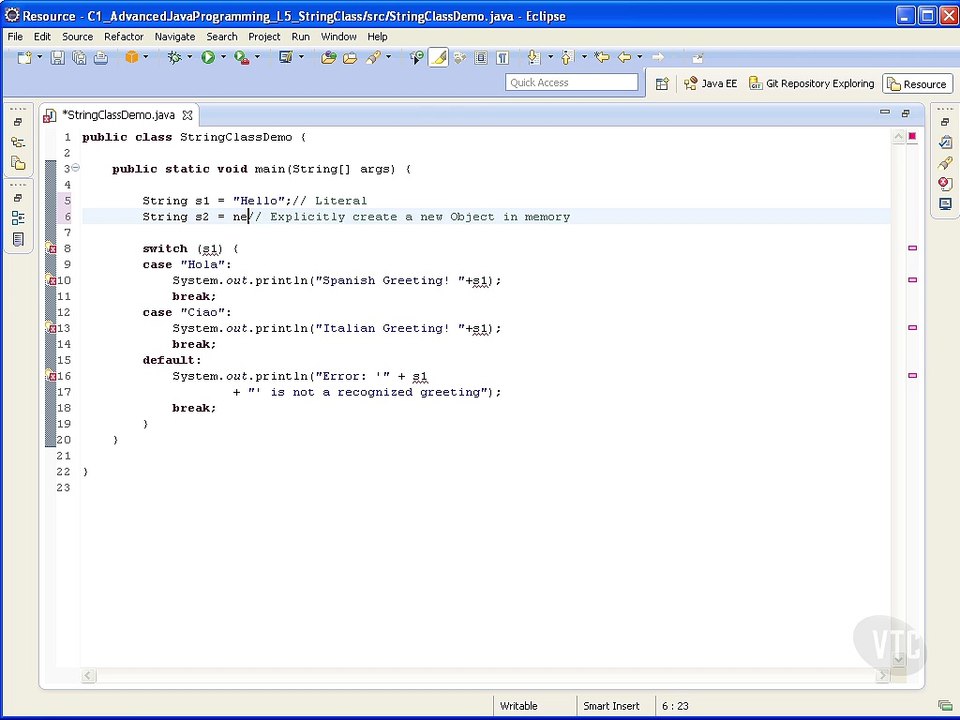The width and height of the screenshot is (960, 720).
Task: Toggle Show Whitespace Characters pilcrow icon
Action: click(503, 58)
